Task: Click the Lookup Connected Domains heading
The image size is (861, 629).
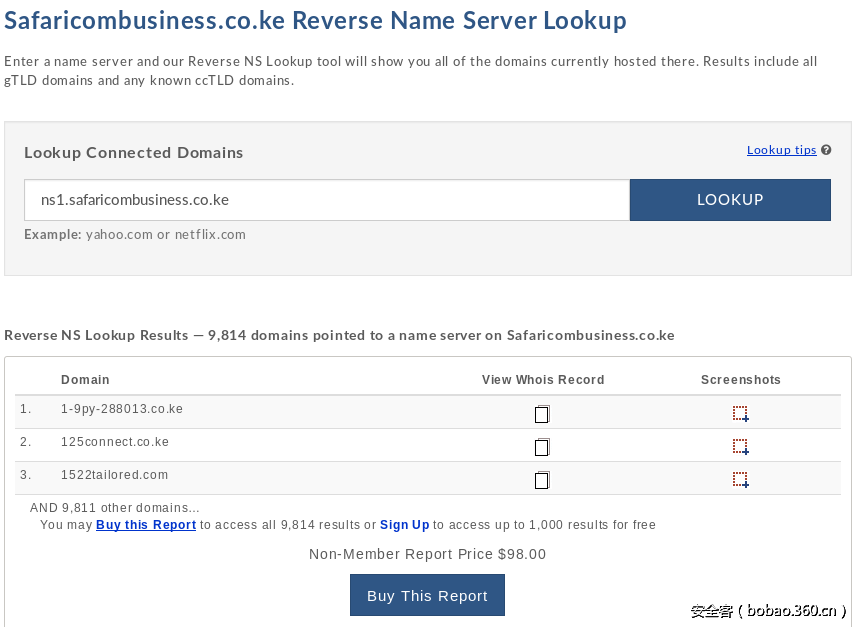Action: tap(133, 153)
